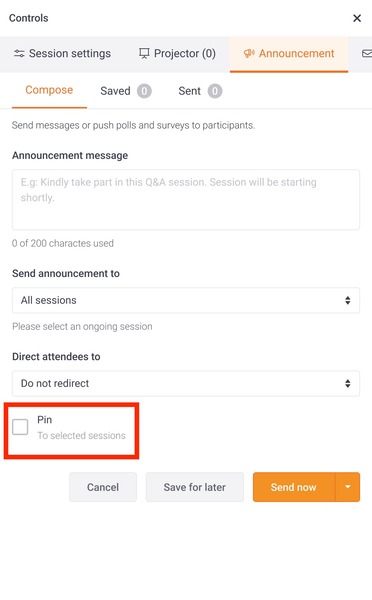The image size is (372, 600).
Task: Click the Announcement megaphone icon
Action: point(249,53)
